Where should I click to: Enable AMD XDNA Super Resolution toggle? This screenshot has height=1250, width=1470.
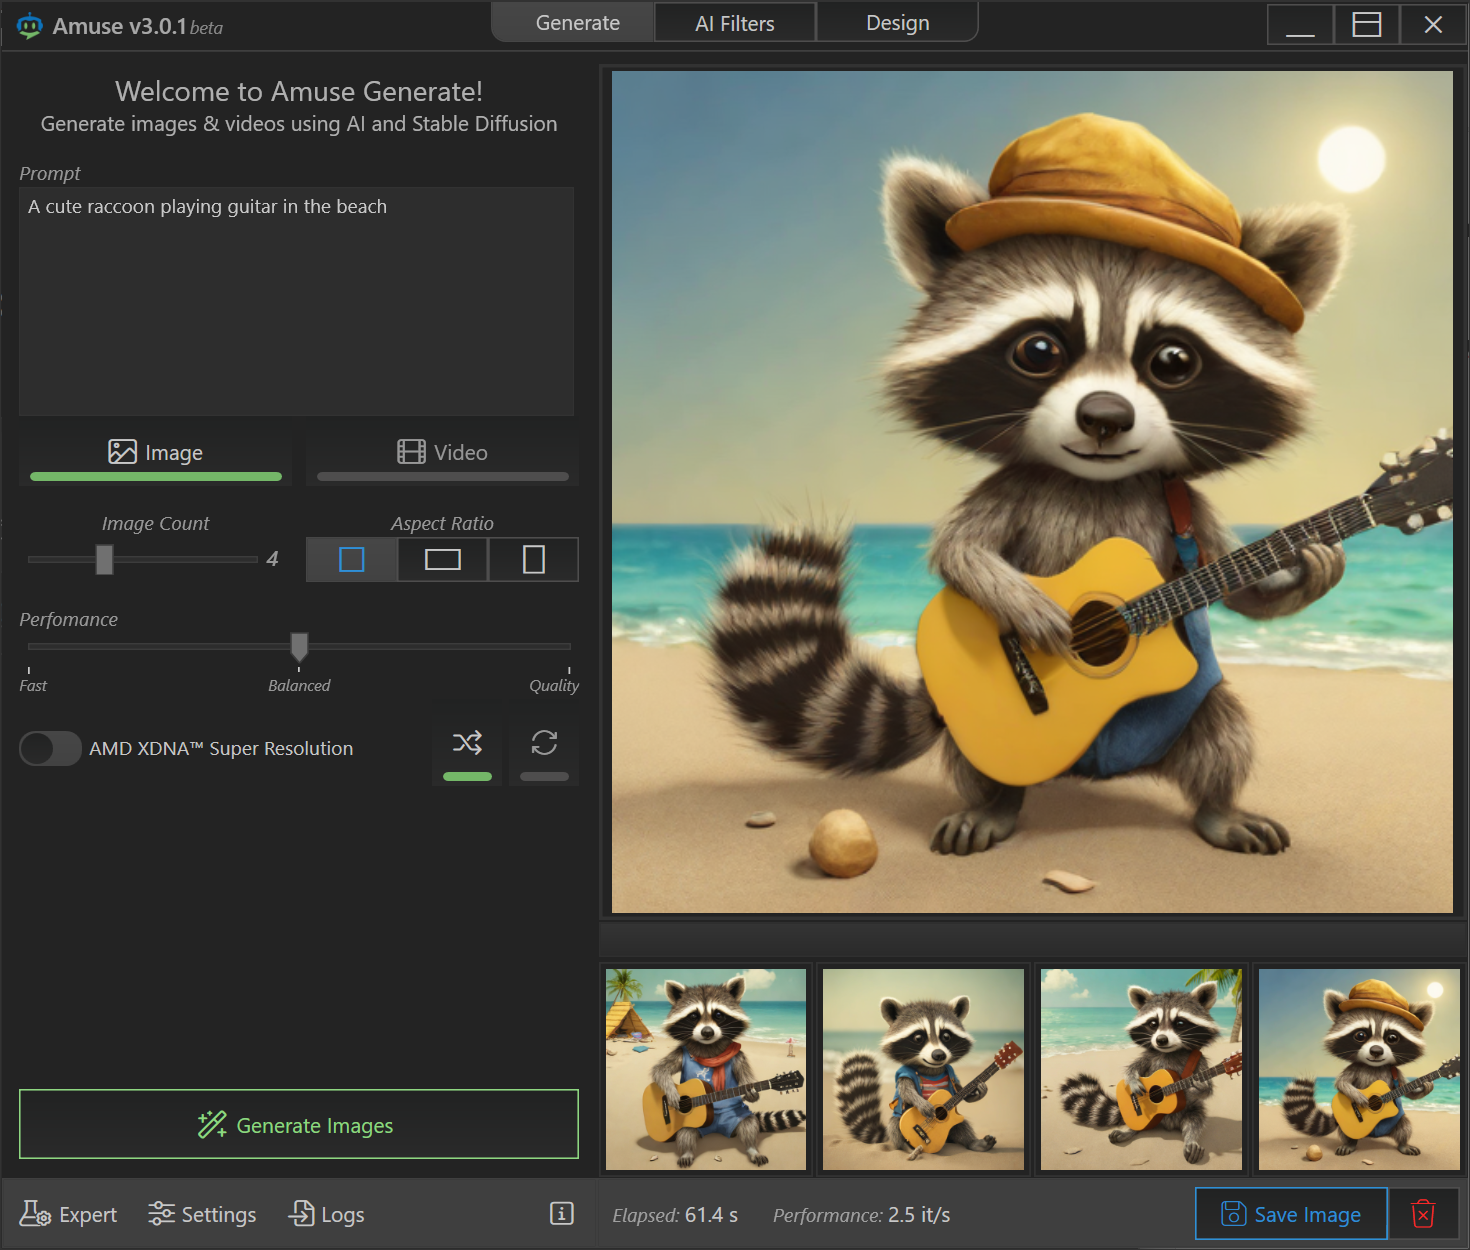[x=50, y=748]
